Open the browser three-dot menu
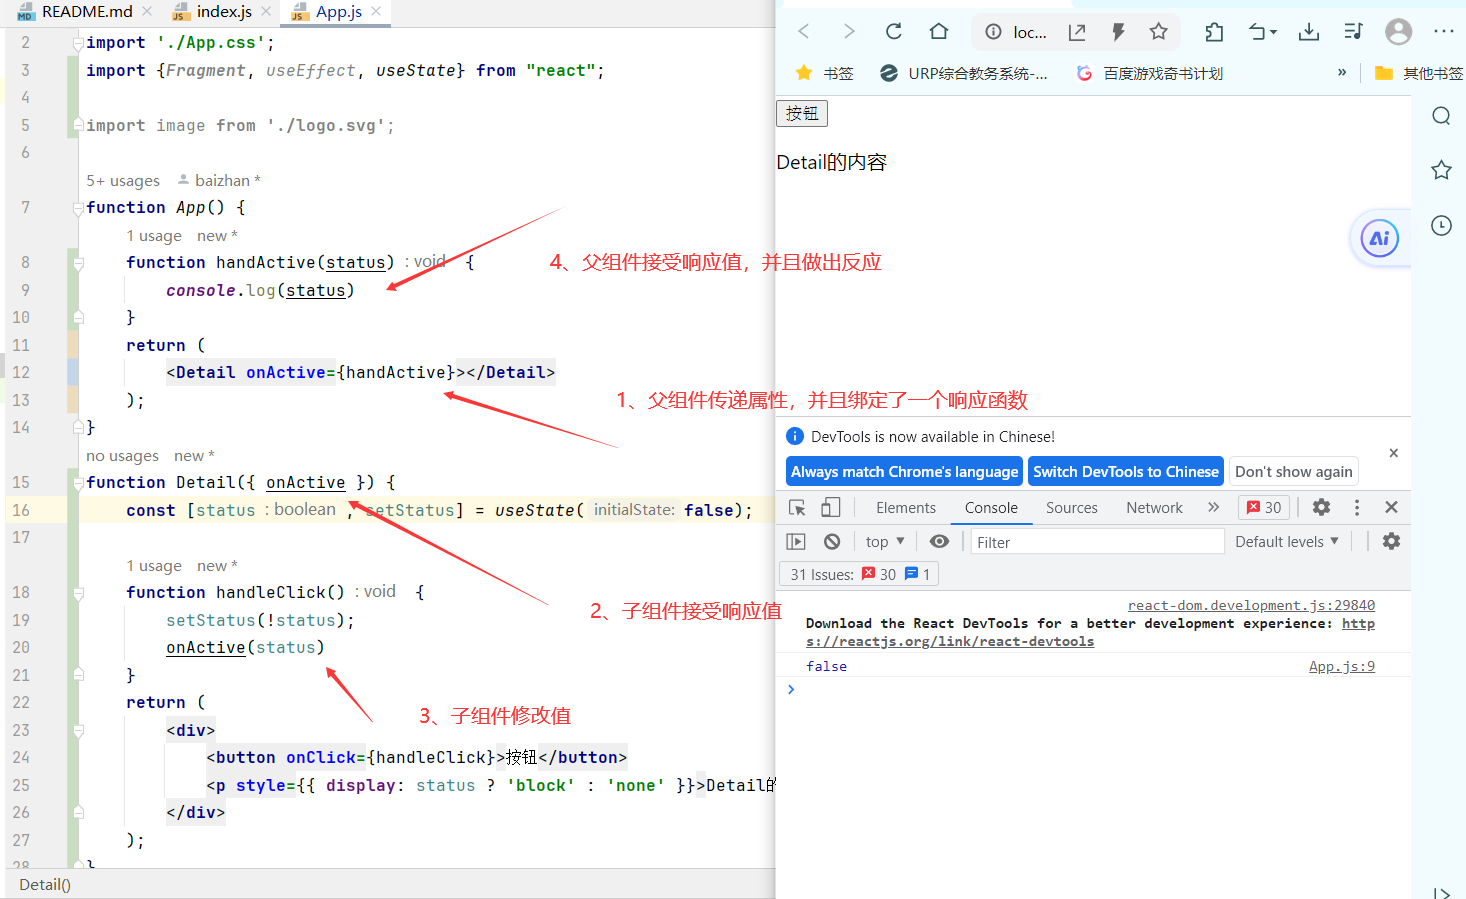This screenshot has width=1466, height=899. [1443, 32]
